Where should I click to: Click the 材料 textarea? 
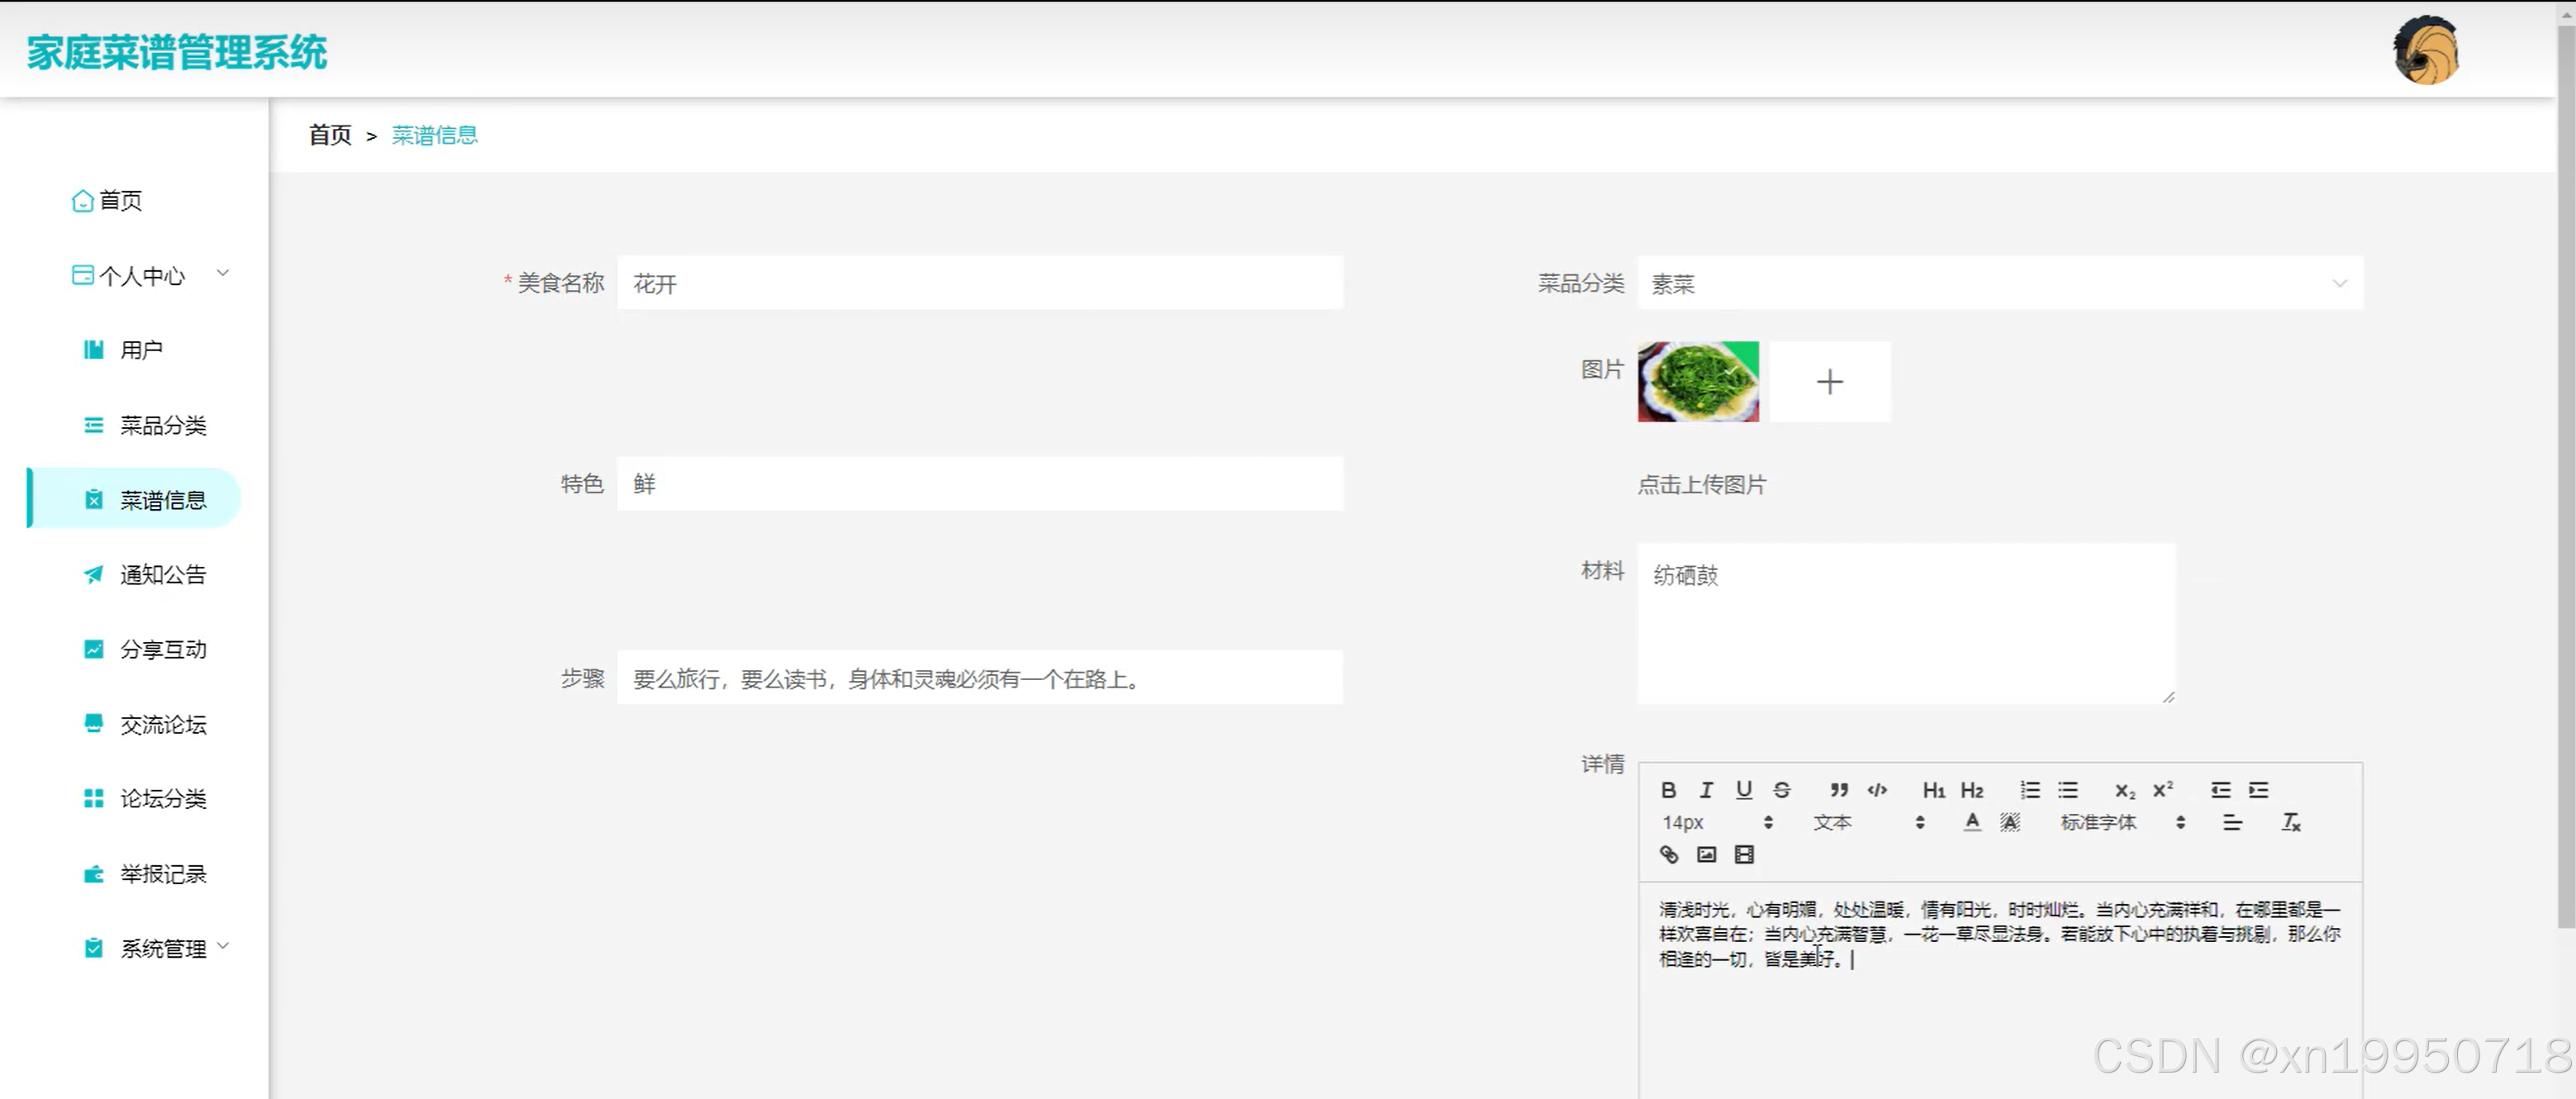[x=1906, y=624]
